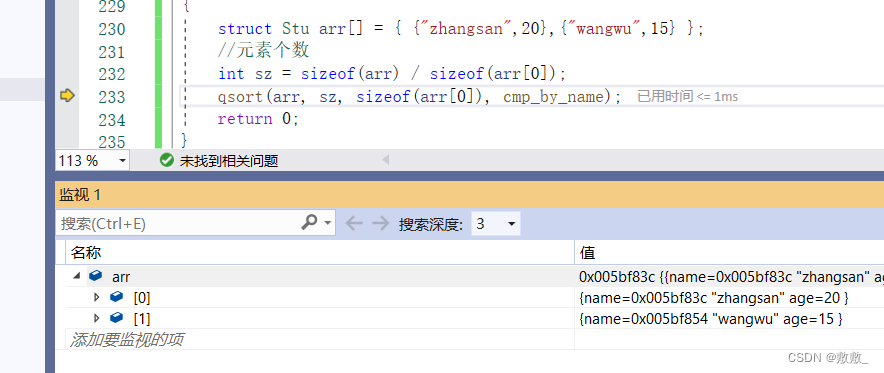Click the return 0; statement
Viewport: 884px width, 373px height.
[x=258, y=119]
